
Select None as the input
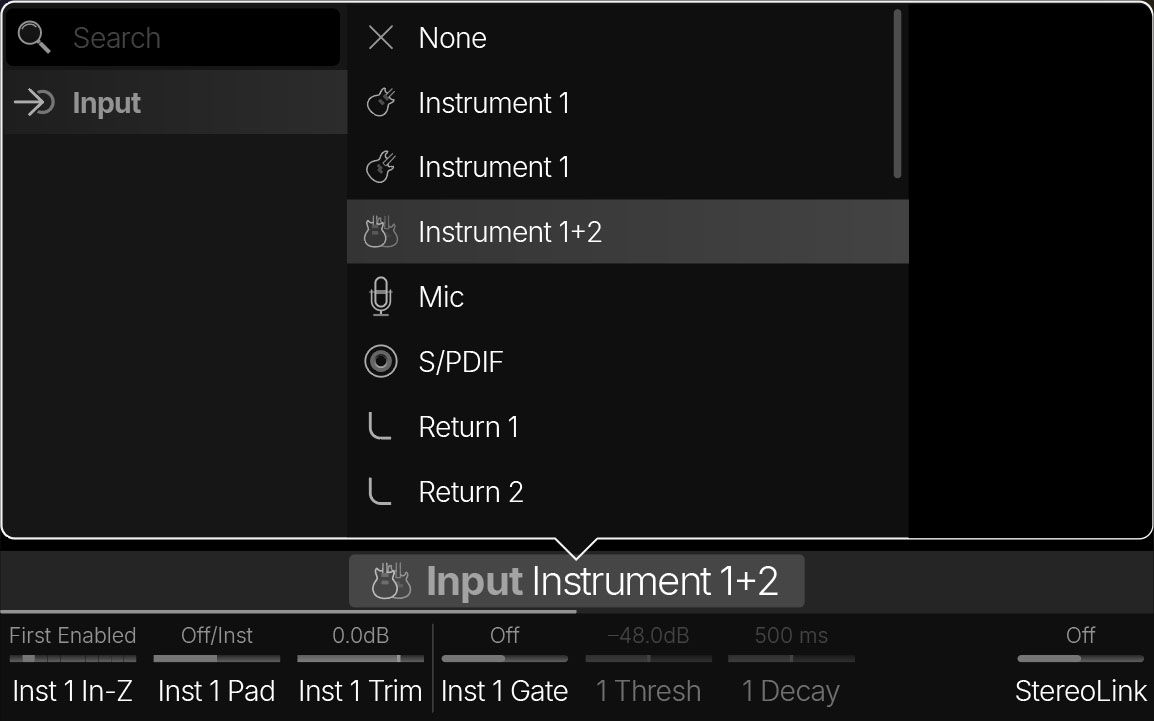pyautogui.click(x=452, y=38)
